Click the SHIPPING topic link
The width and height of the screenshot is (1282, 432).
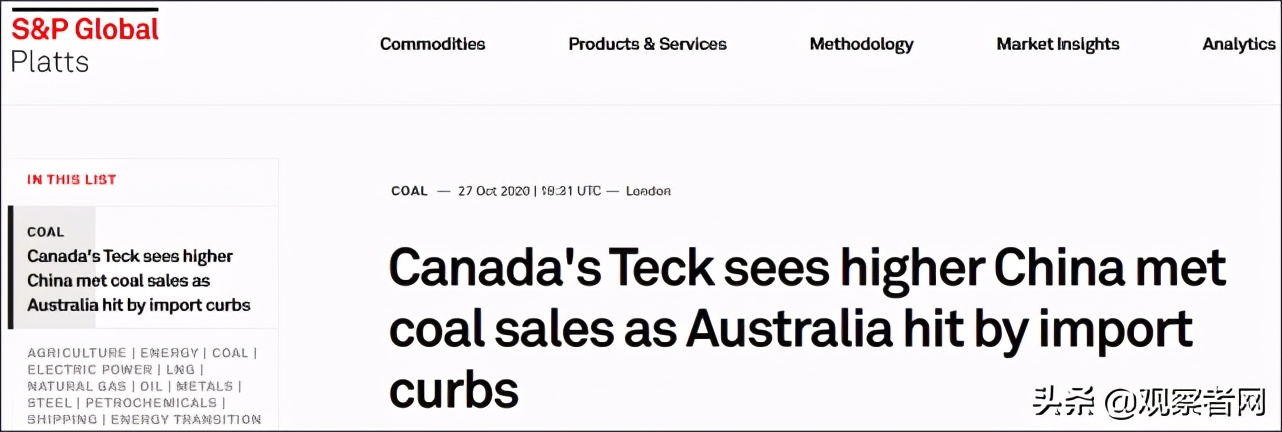point(62,420)
